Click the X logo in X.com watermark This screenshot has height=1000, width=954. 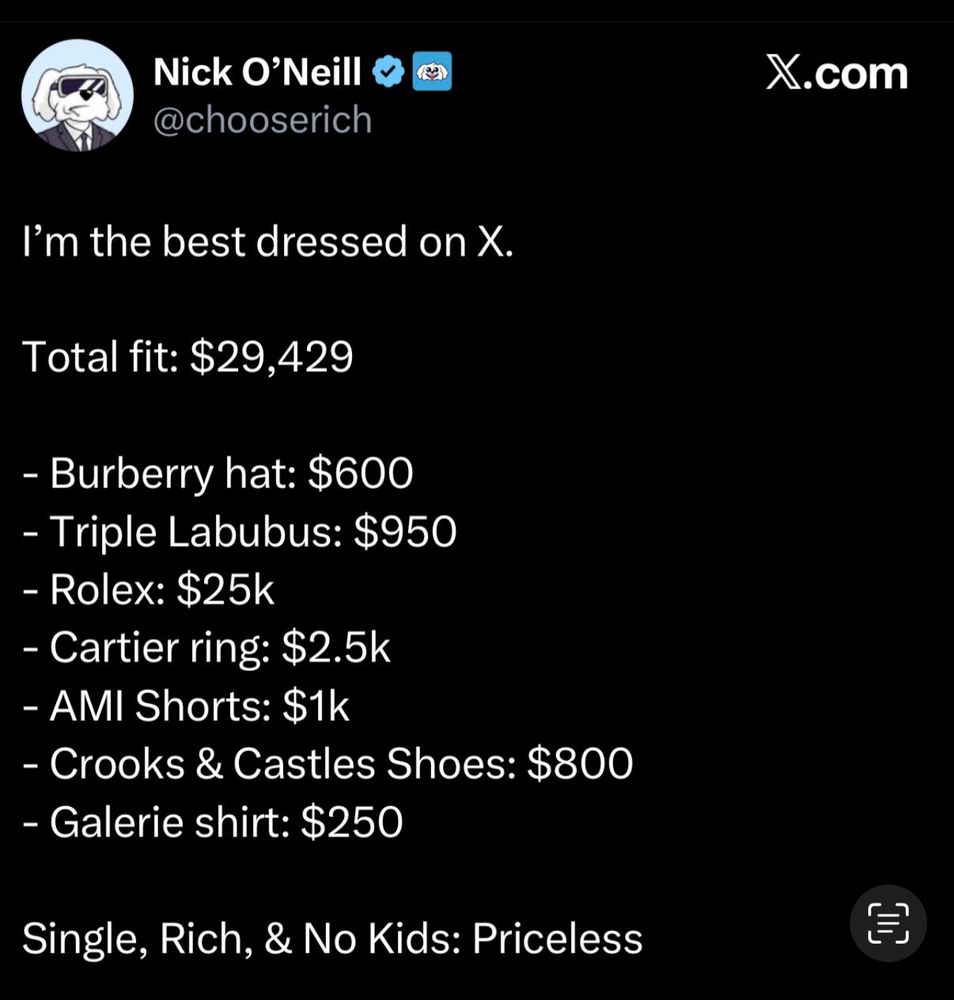786,73
